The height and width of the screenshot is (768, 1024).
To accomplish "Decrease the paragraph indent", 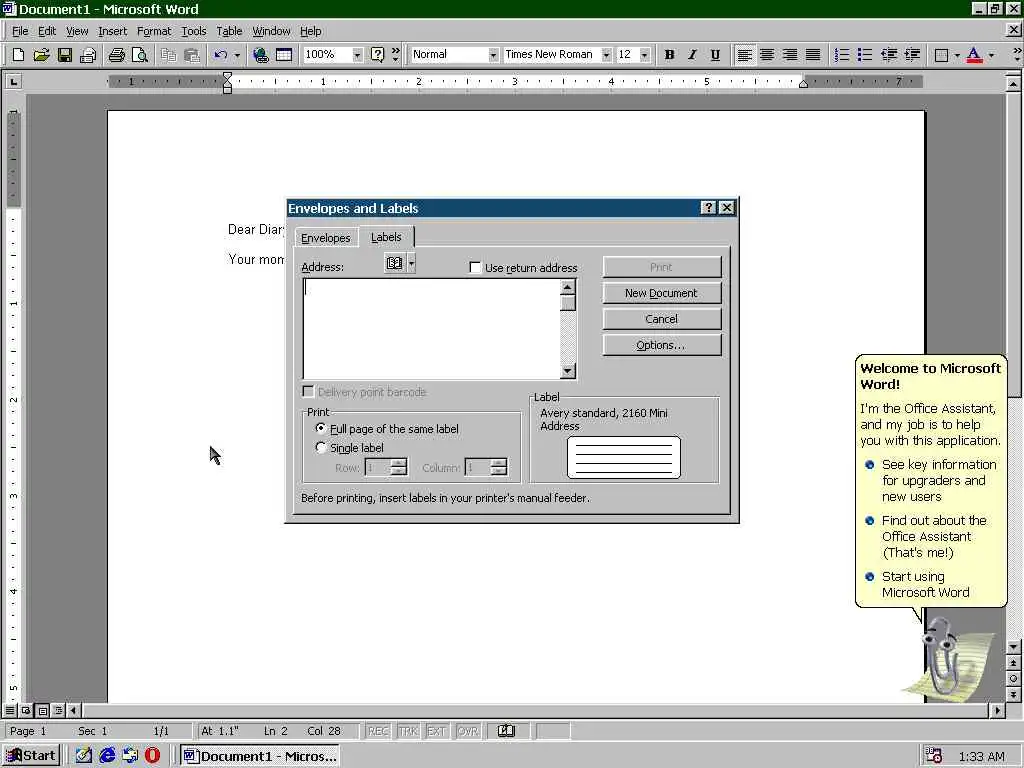I will [x=889, y=55].
